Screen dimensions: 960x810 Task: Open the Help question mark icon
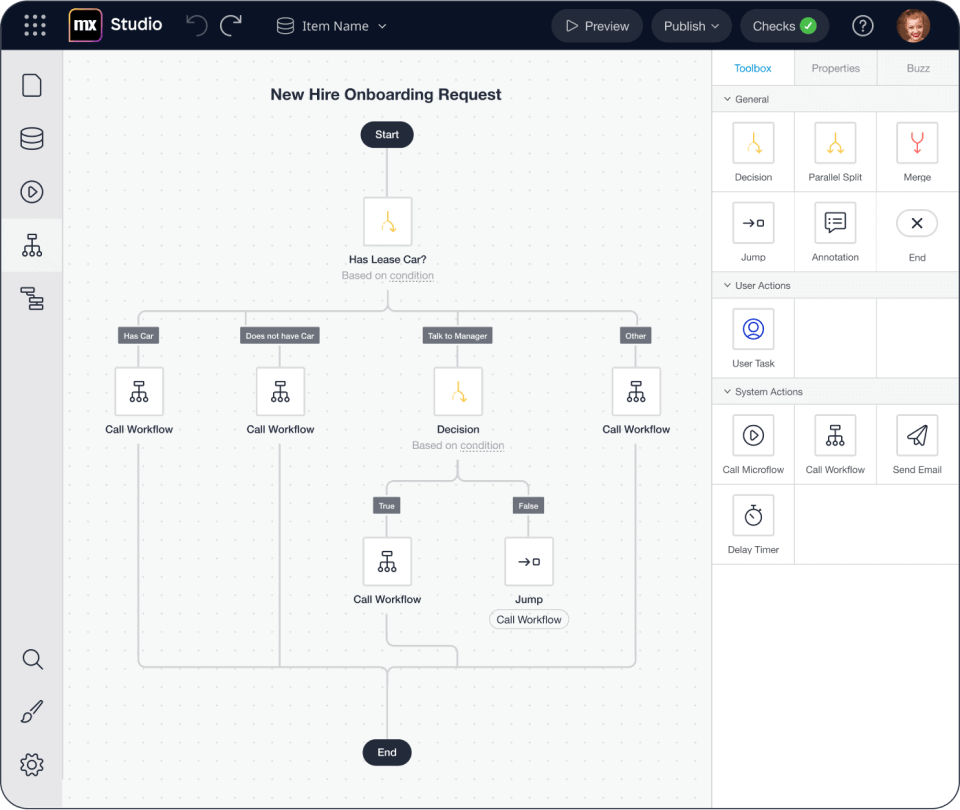pyautogui.click(x=862, y=26)
